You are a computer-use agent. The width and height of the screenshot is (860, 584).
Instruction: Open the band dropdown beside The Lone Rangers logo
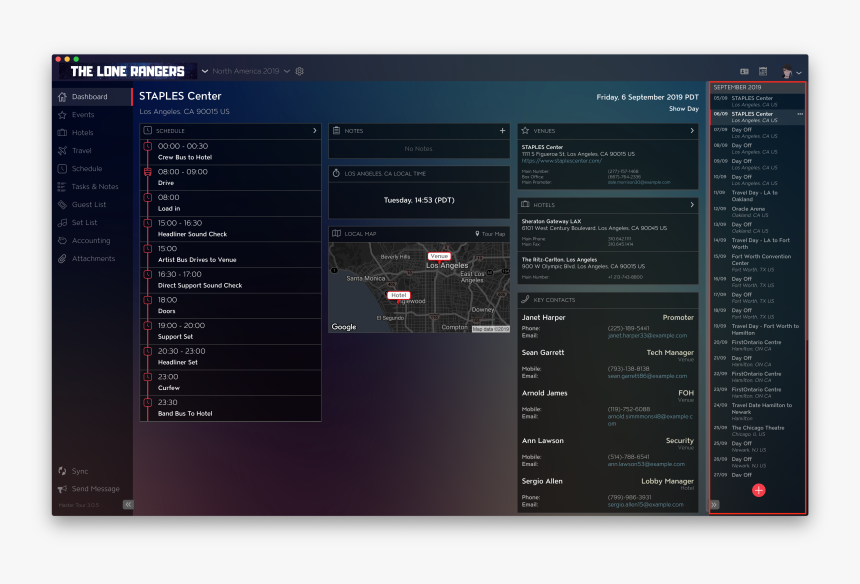[x=205, y=71]
